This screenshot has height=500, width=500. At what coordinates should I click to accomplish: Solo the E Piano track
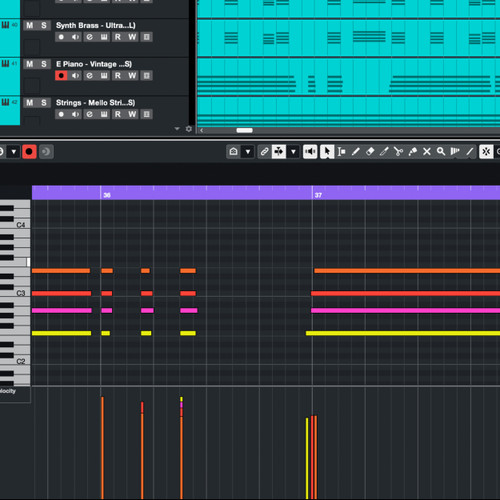click(44, 64)
